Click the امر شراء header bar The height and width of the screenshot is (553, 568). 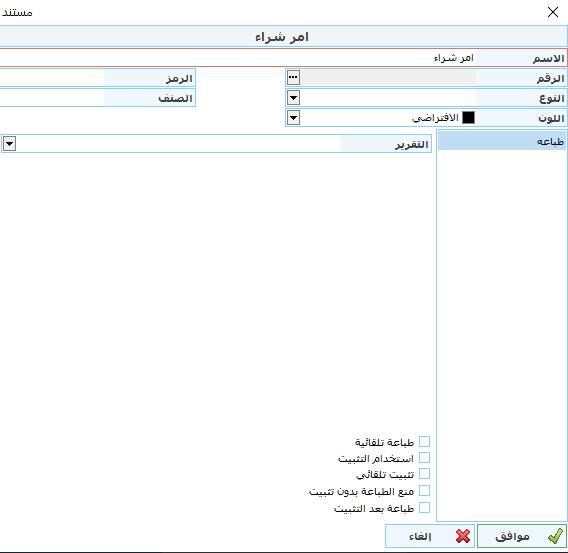tap(283, 36)
